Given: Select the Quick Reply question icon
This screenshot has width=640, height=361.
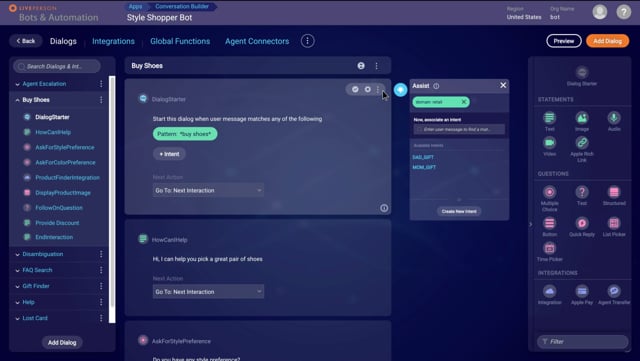Looking at the screenshot, I should [582, 223].
